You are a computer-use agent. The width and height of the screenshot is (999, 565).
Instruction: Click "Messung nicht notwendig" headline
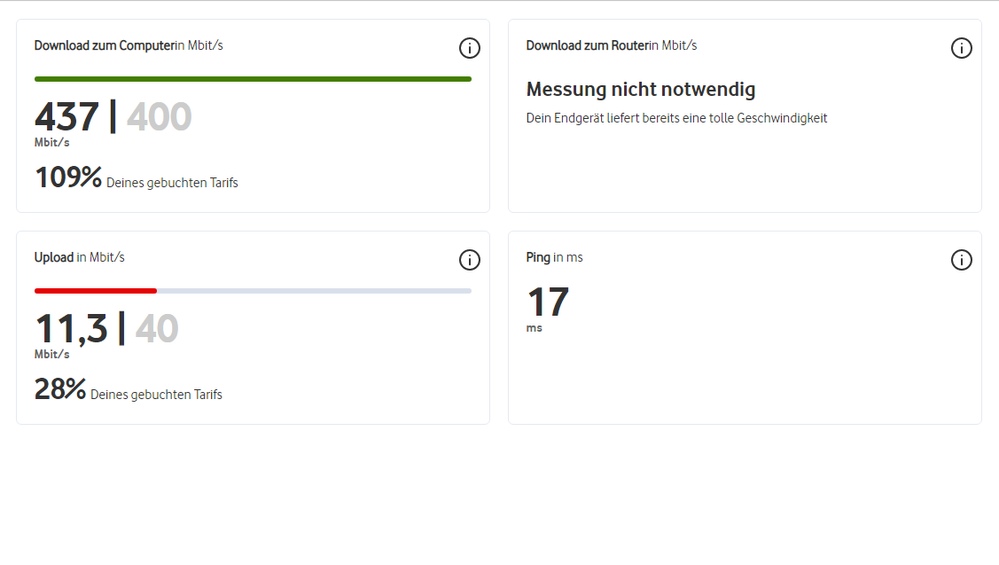pos(641,90)
